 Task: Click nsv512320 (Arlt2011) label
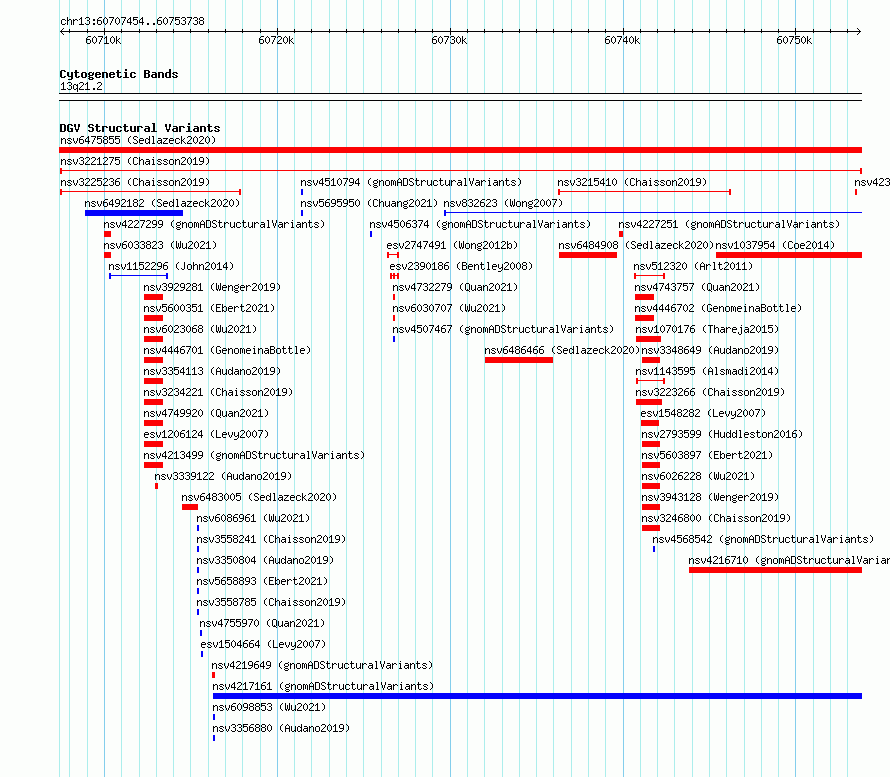click(x=694, y=266)
